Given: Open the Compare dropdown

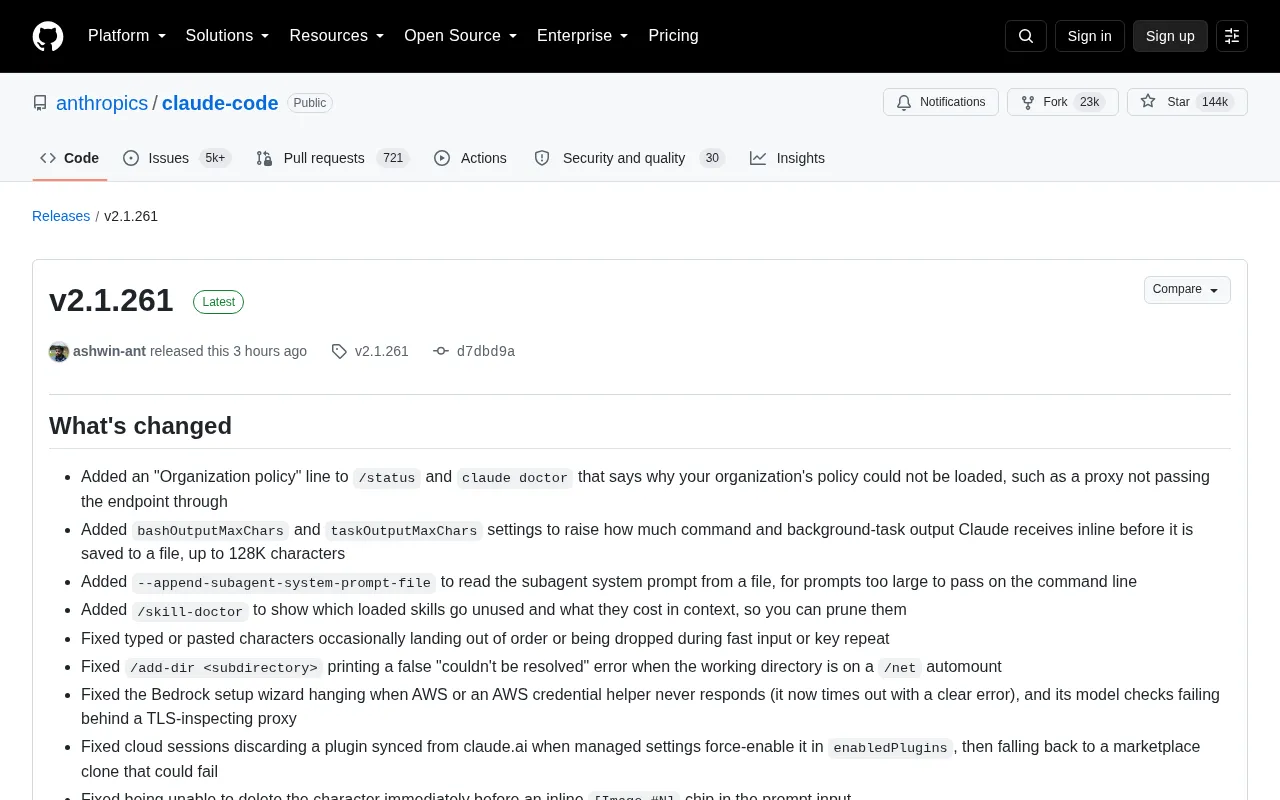Looking at the screenshot, I should pyautogui.click(x=1187, y=290).
